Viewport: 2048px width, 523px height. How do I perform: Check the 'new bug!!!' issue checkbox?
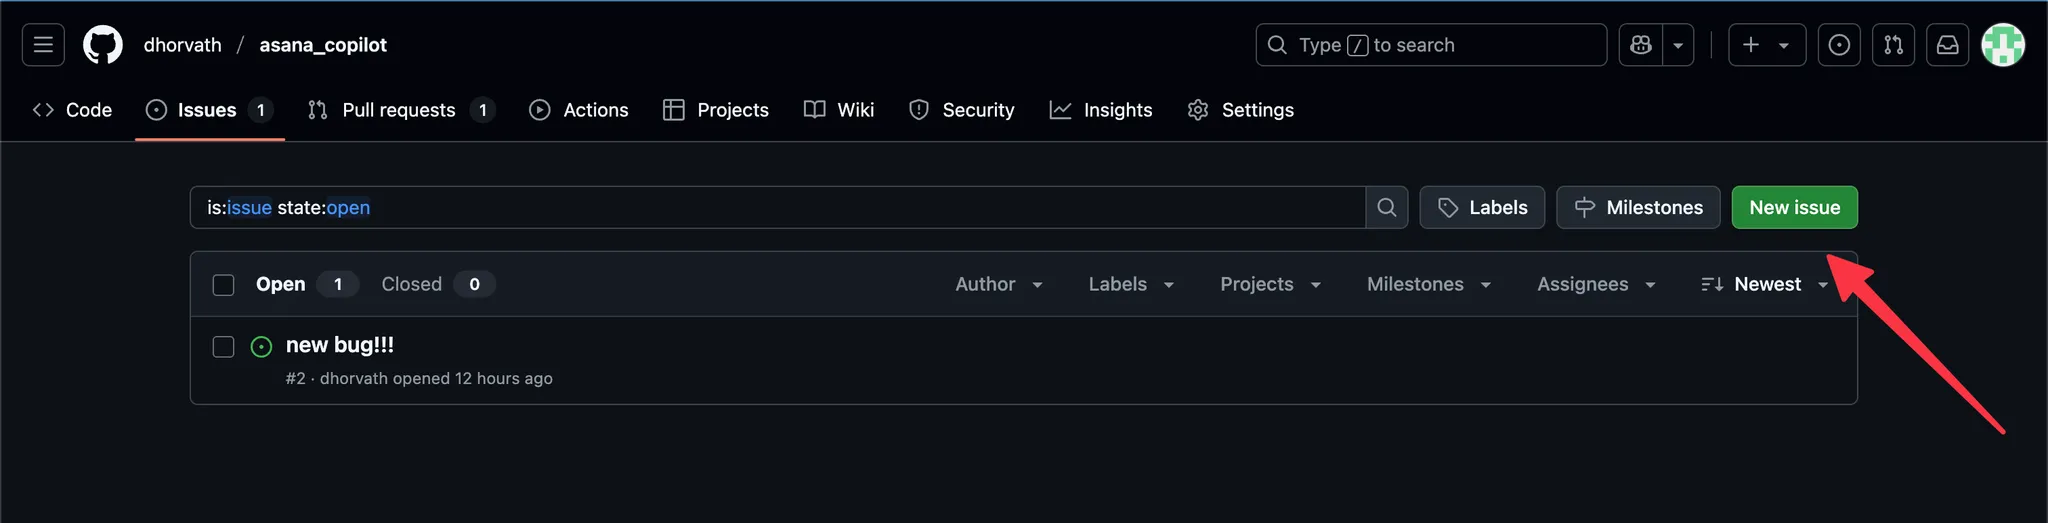[x=224, y=347]
